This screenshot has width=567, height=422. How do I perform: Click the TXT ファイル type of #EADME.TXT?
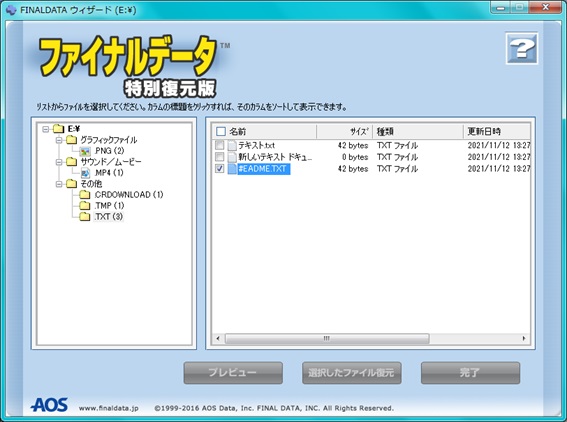coord(397,169)
